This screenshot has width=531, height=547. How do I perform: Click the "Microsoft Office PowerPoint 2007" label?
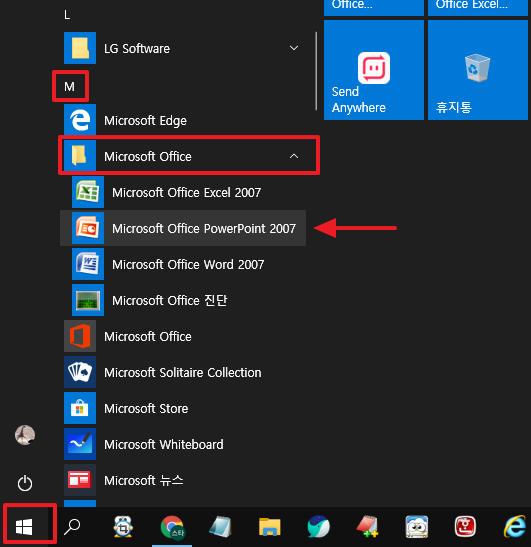tap(204, 228)
